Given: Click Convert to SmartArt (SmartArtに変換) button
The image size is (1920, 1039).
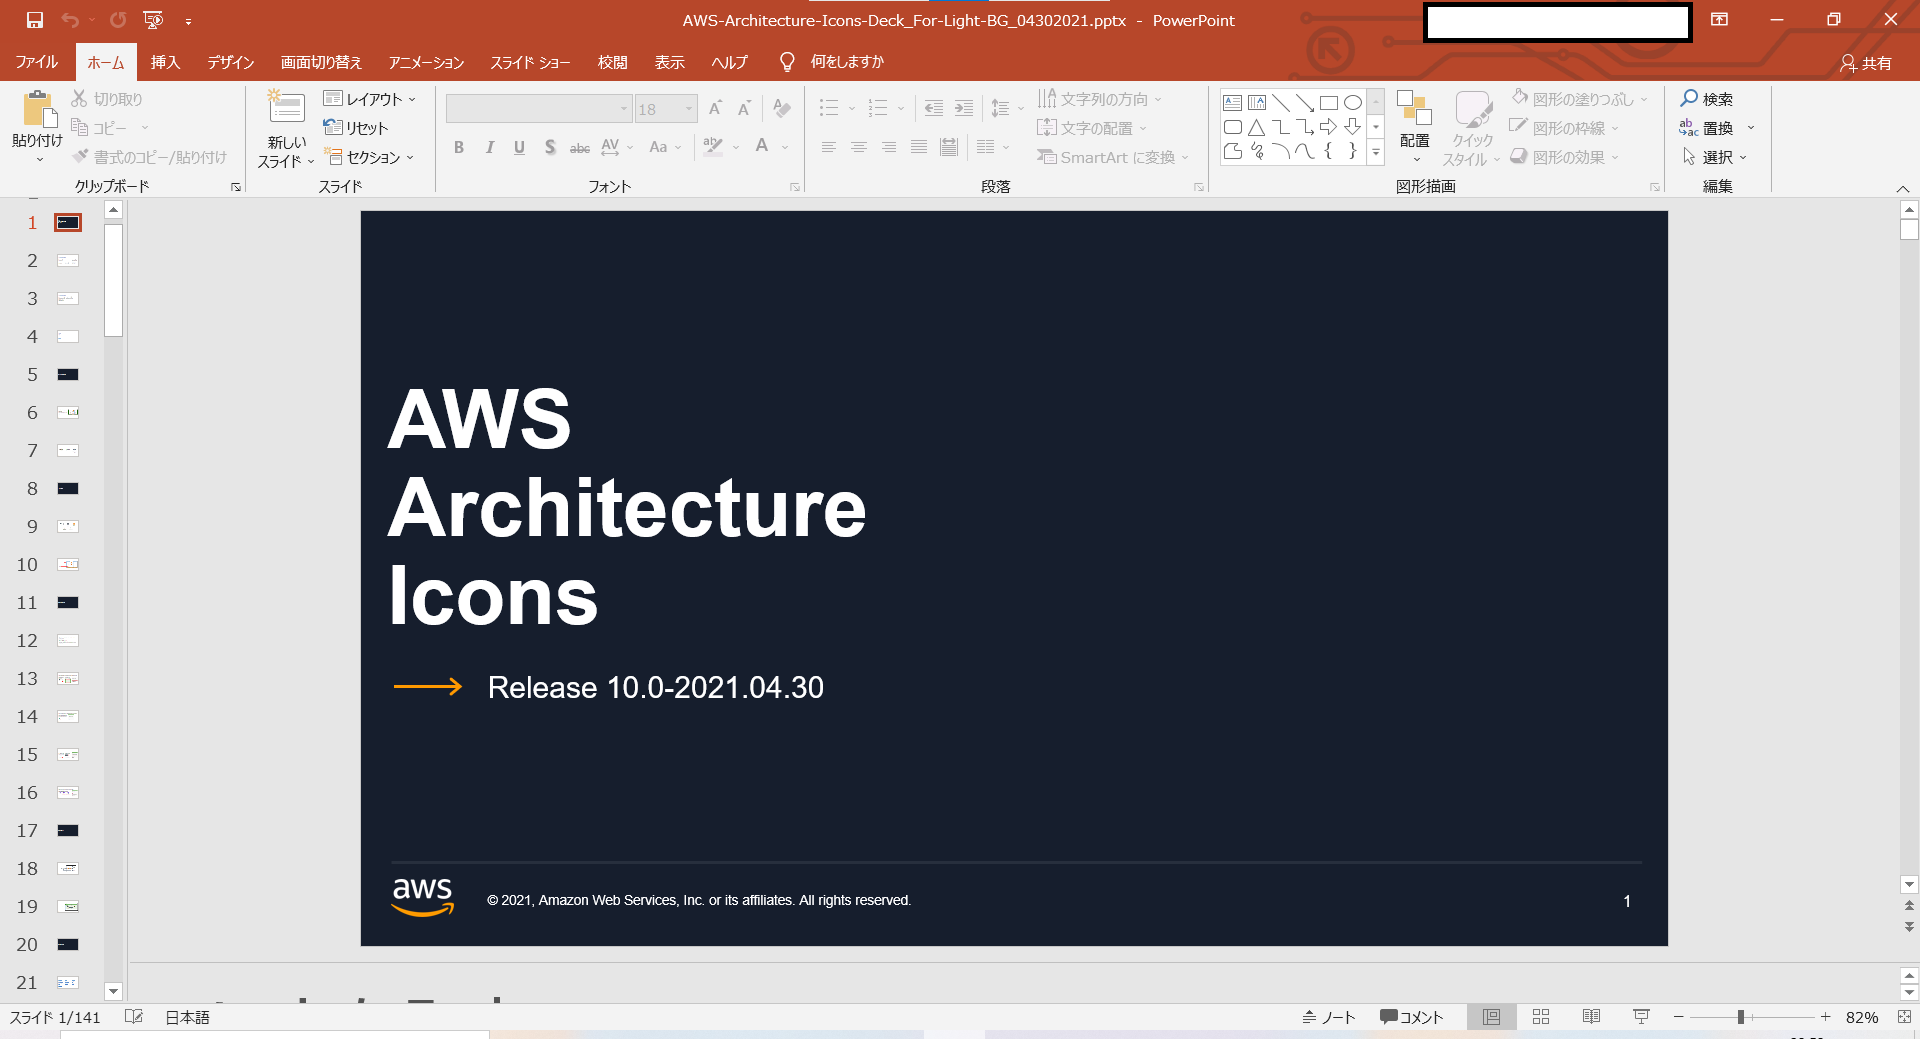Looking at the screenshot, I should pyautogui.click(x=1113, y=157).
